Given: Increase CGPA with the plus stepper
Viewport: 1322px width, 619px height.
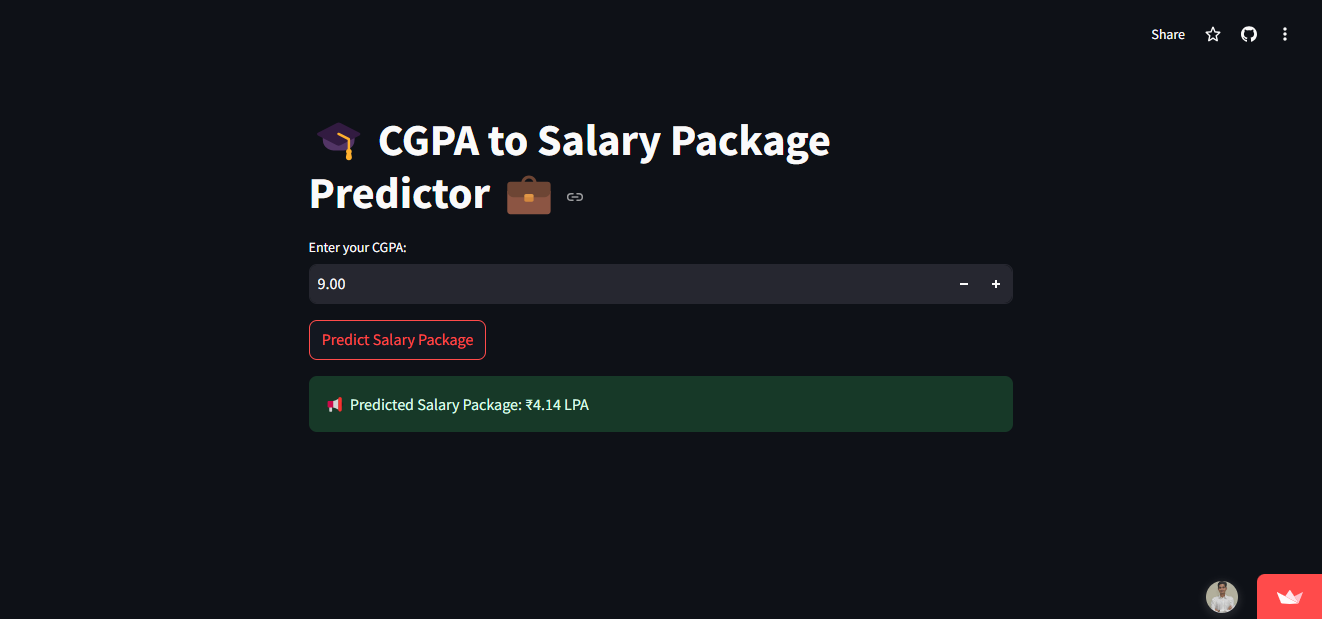Looking at the screenshot, I should pyautogui.click(x=996, y=284).
